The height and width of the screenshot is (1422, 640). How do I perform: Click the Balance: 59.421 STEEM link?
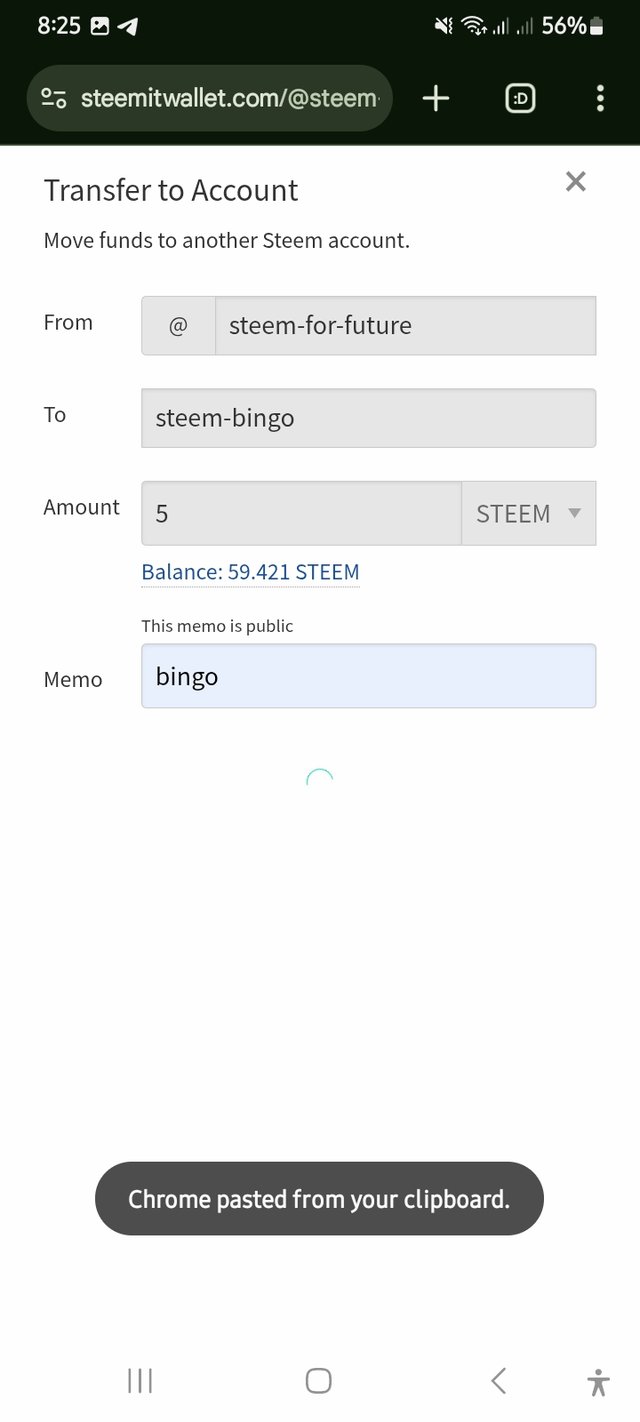[250, 572]
